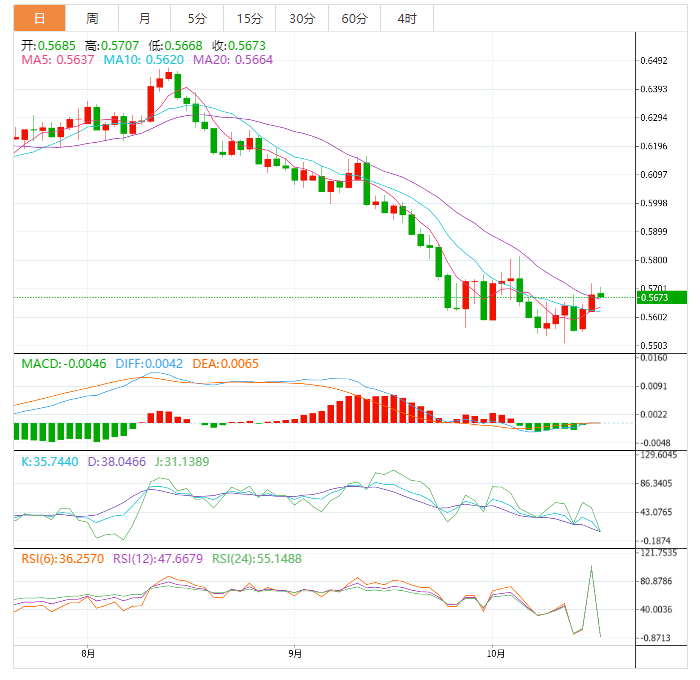This screenshot has height=680, width=700.
Task: Click the low price 低:0.5668 value
Action: pyautogui.click(x=175, y=46)
